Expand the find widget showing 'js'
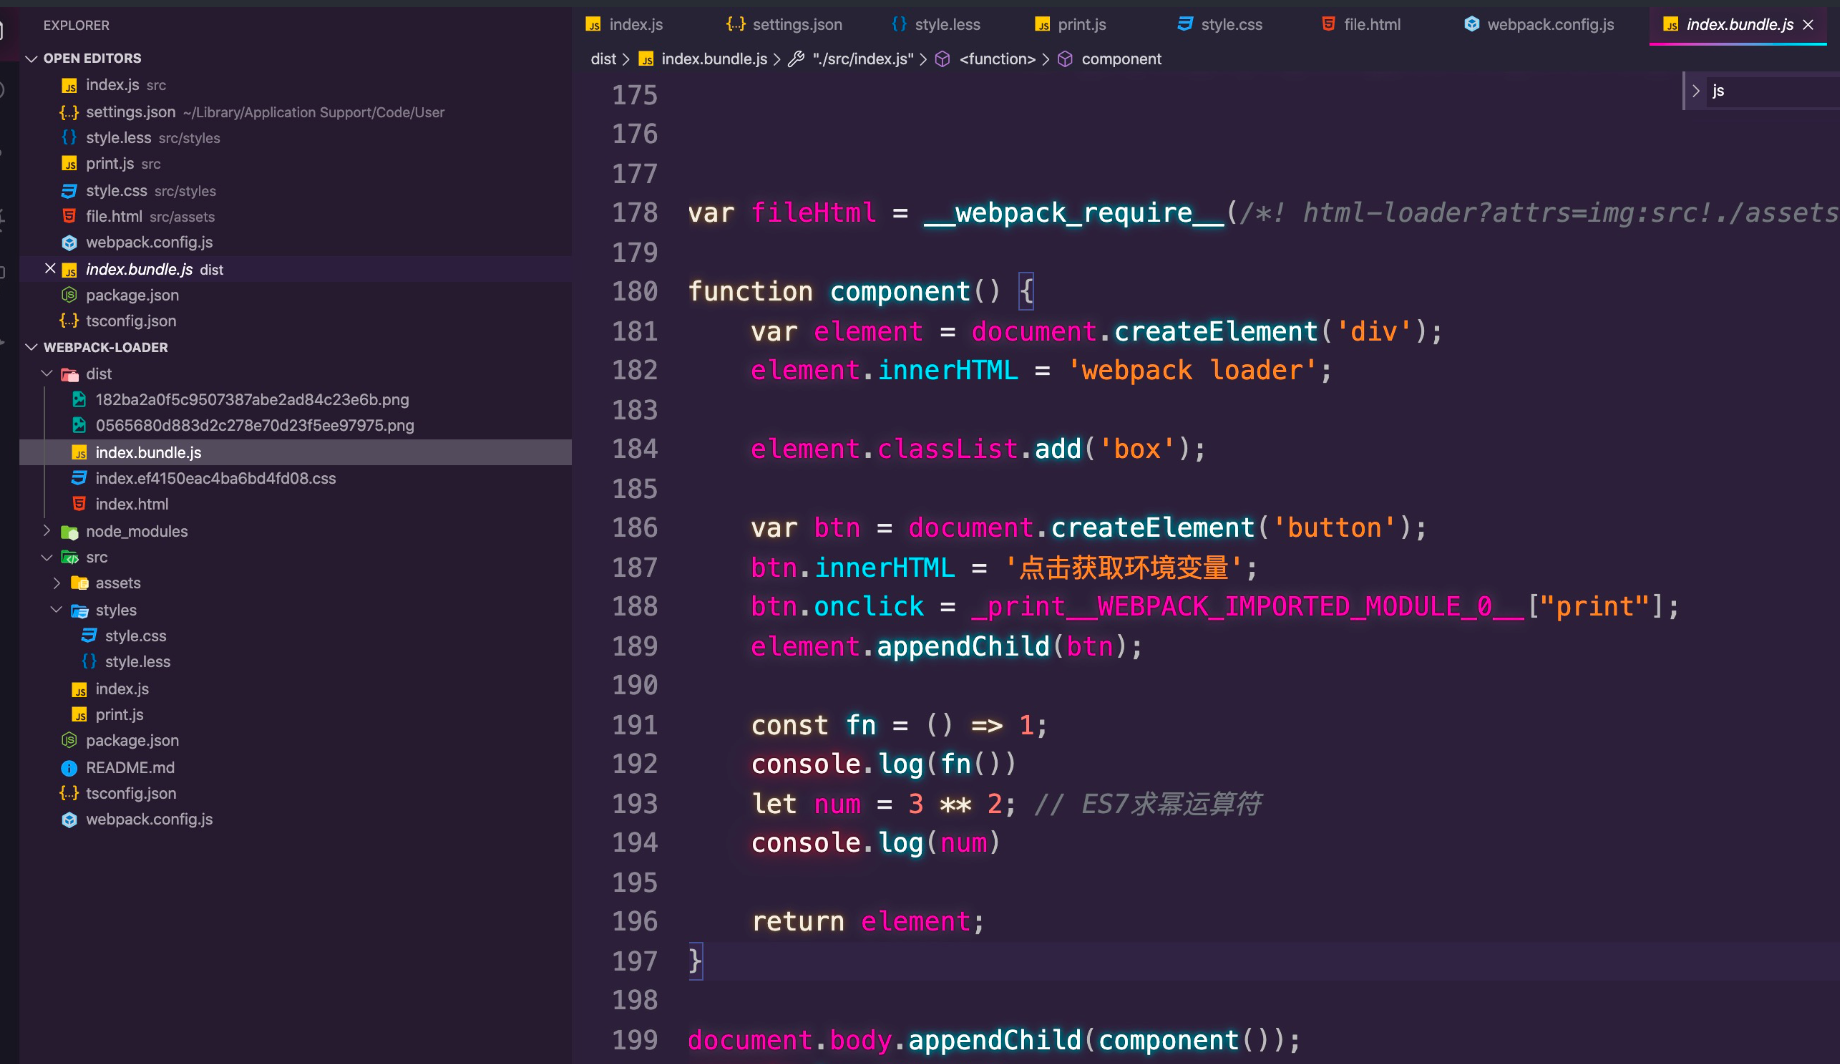1840x1064 pixels. 1696,91
